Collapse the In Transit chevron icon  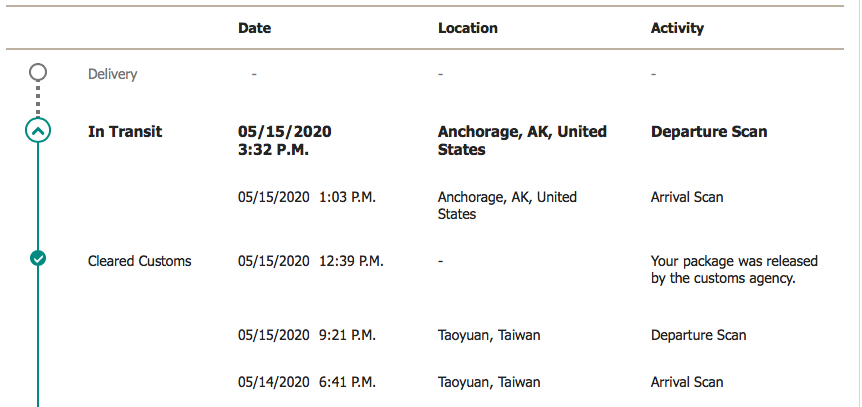click(38, 131)
